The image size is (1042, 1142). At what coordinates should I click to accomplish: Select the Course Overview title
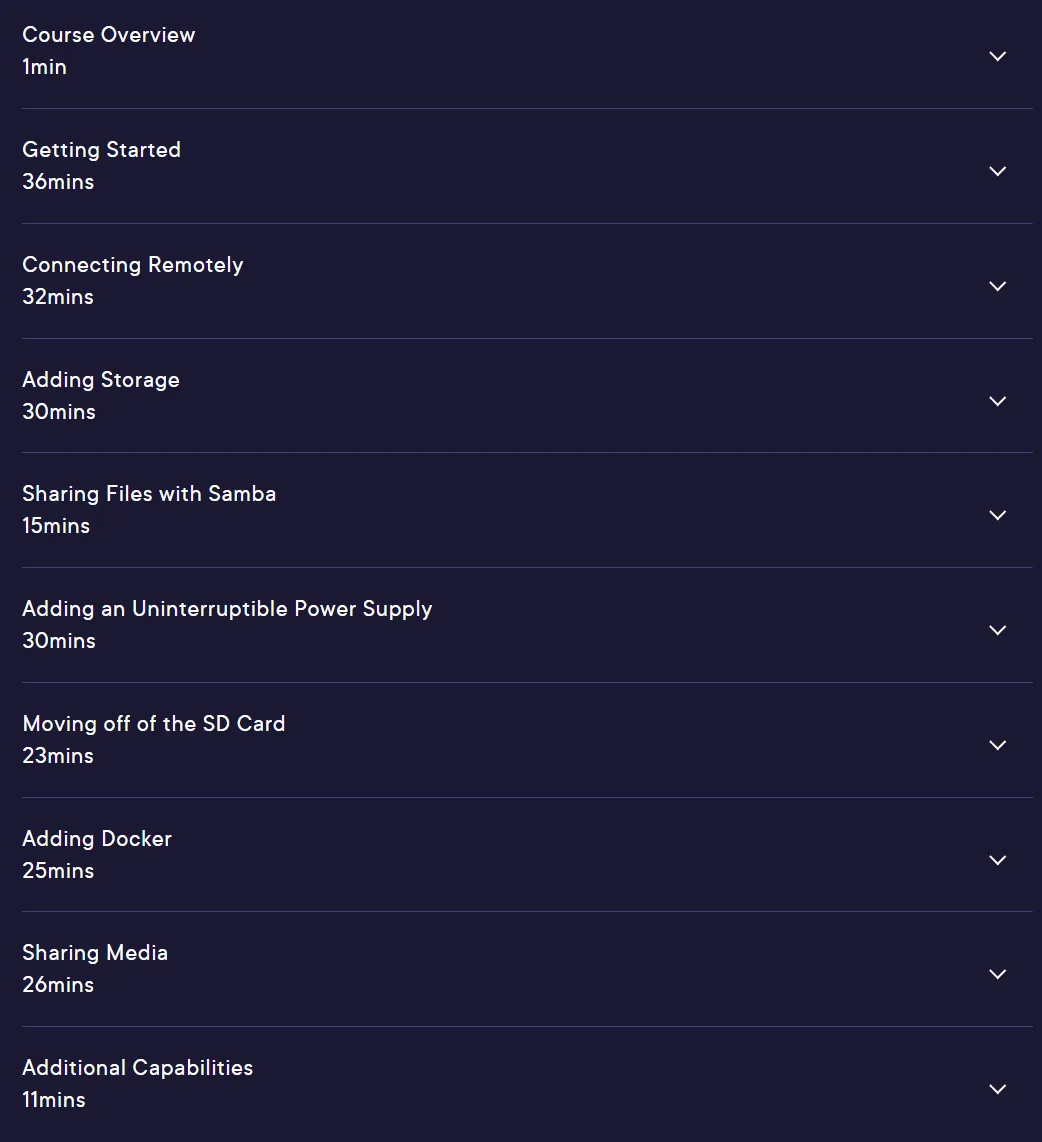(108, 35)
